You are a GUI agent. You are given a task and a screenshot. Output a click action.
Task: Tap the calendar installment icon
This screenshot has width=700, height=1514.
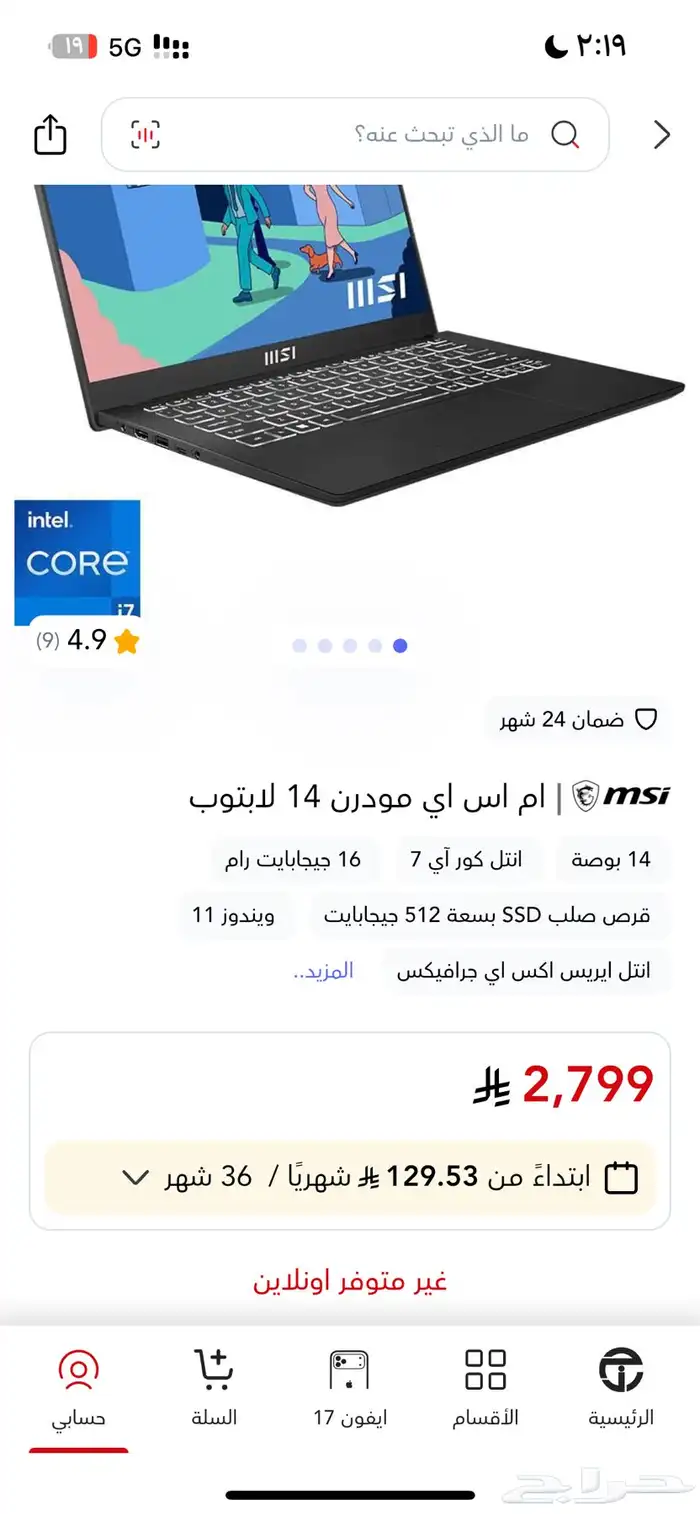[x=622, y=1177]
